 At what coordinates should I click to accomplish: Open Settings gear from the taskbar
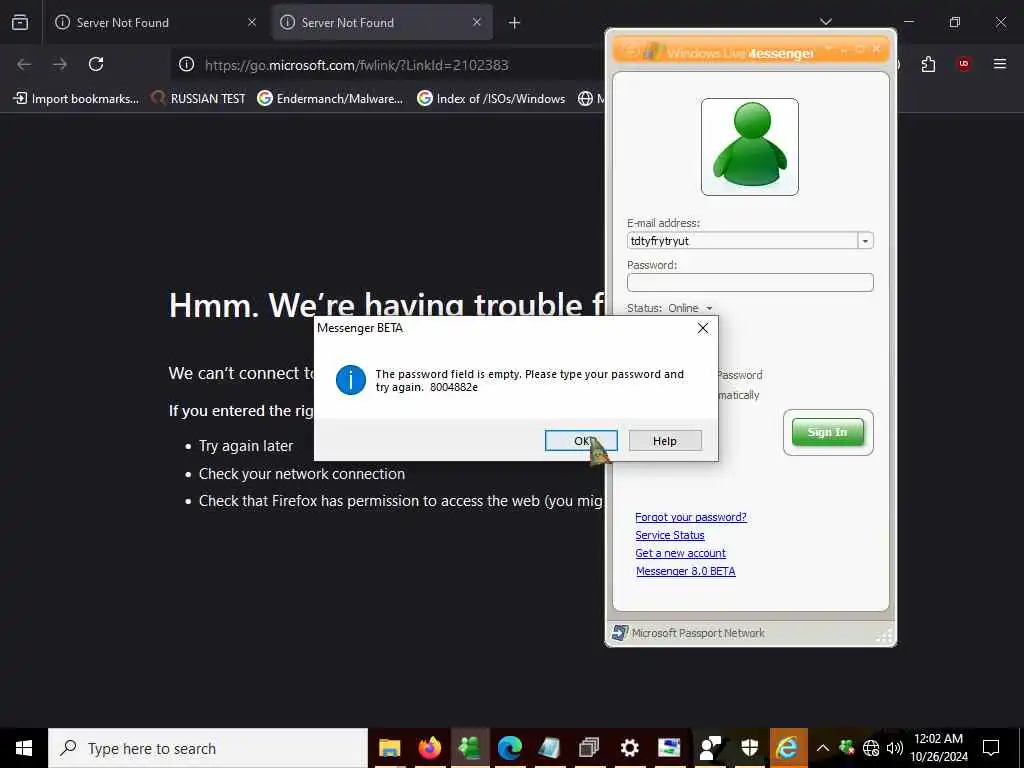tap(630, 748)
